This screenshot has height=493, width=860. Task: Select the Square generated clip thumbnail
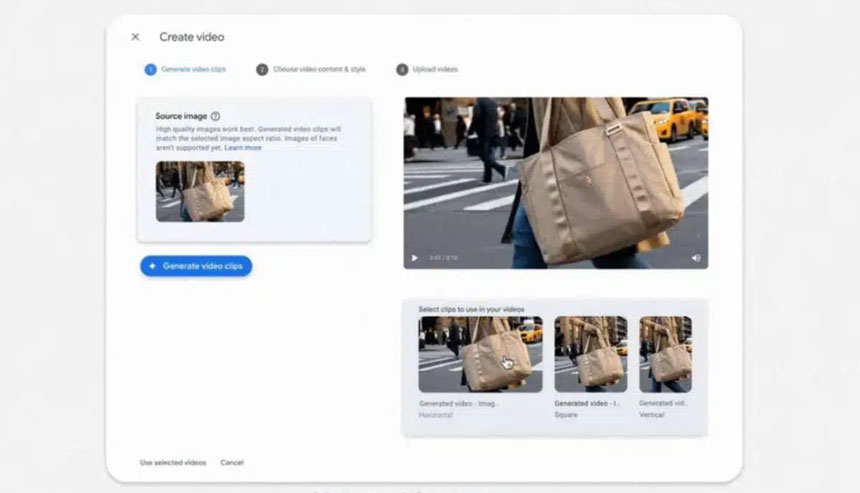pyautogui.click(x=590, y=354)
